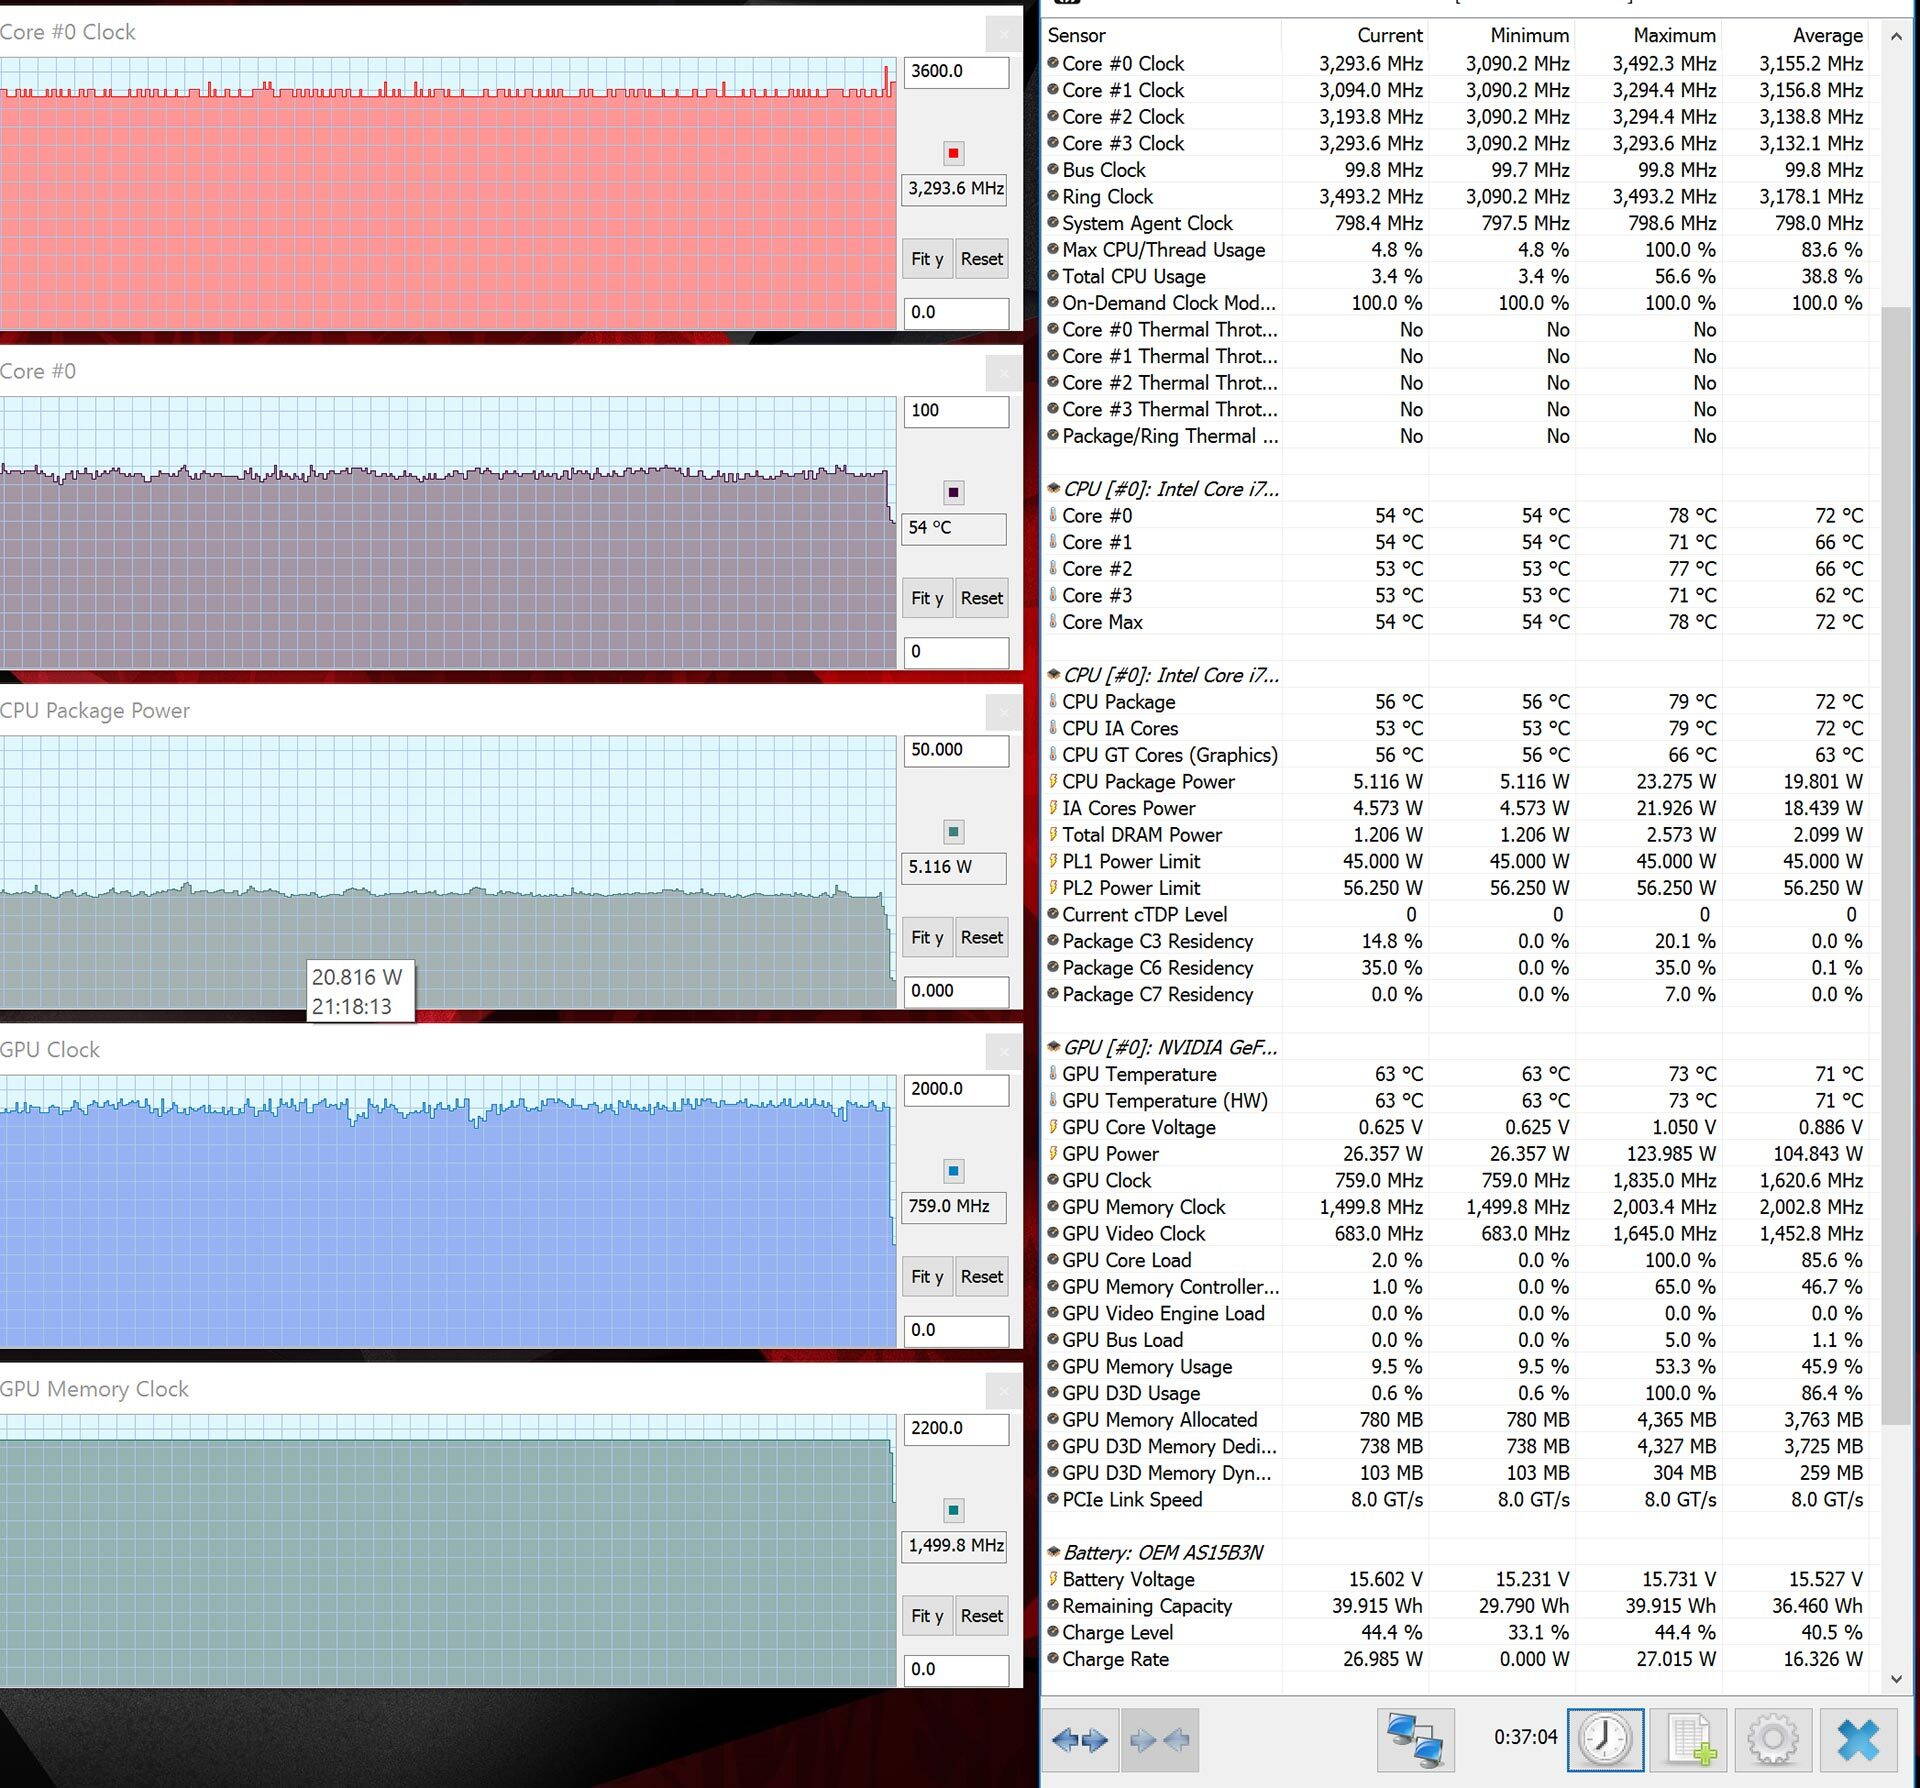Click the Sensor column header
The width and height of the screenshot is (1920, 1788).
click(x=1162, y=35)
